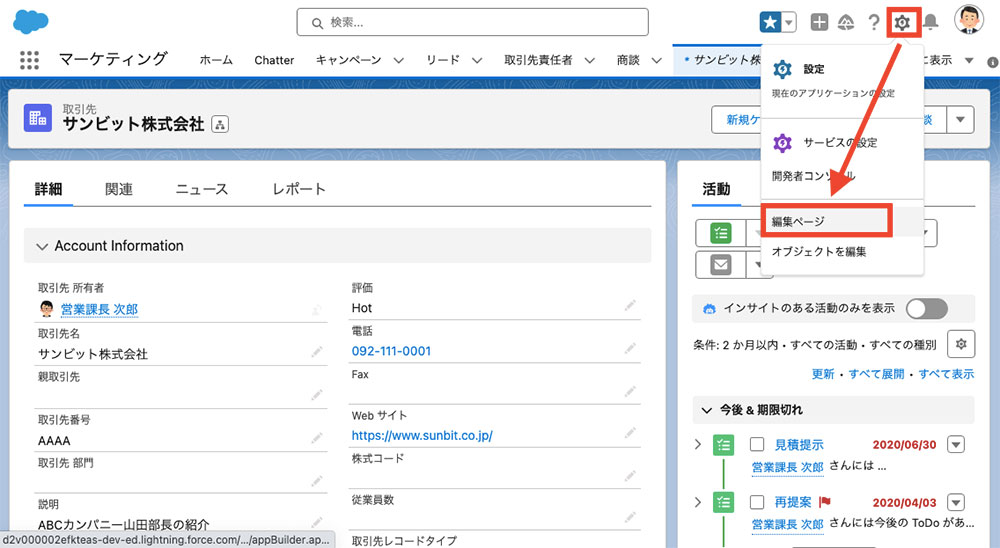The height and width of the screenshot is (548, 1000).
Task: Open the キャンペーン tab
Action: (348, 60)
